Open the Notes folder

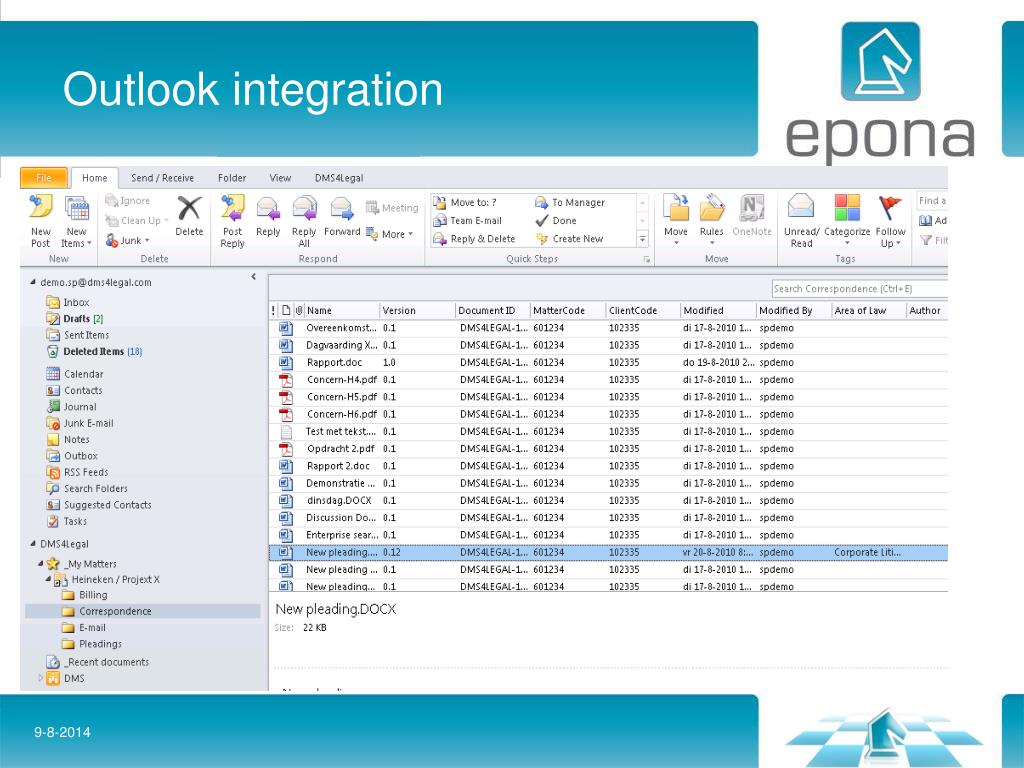(x=69, y=440)
